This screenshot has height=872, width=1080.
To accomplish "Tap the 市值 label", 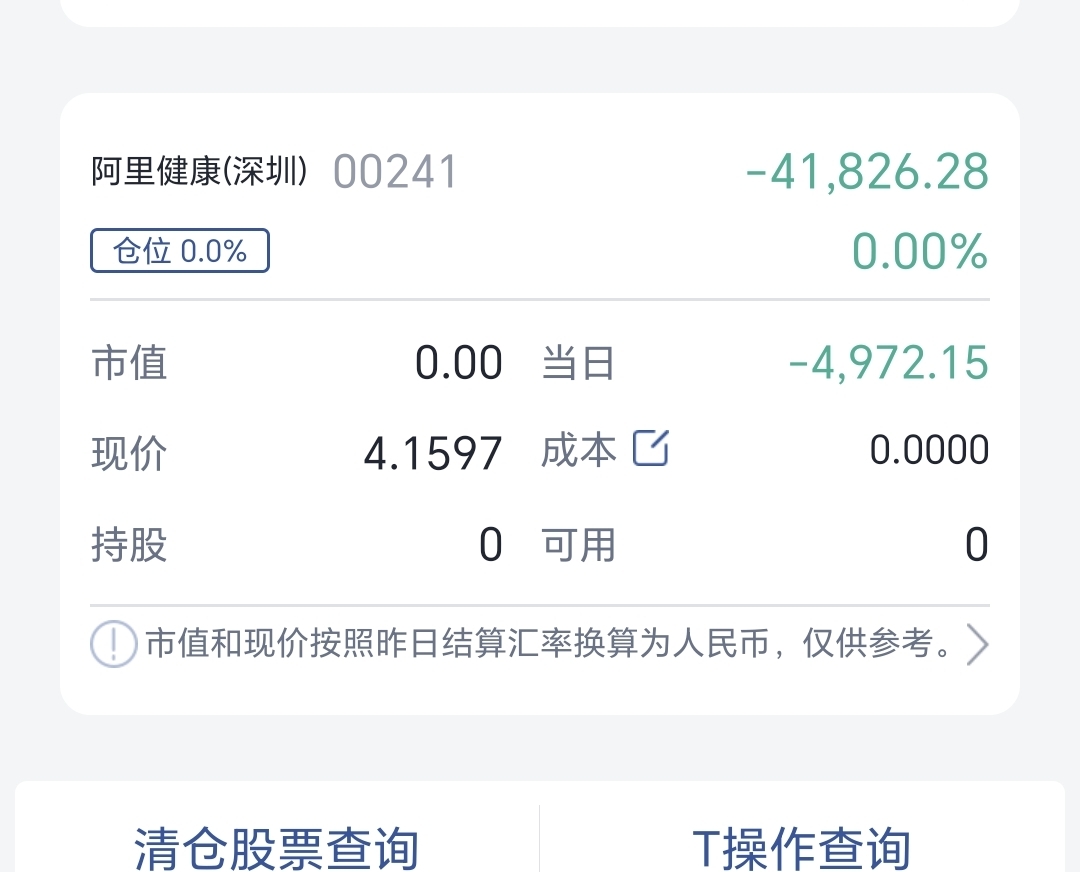I will [x=129, y=363].
